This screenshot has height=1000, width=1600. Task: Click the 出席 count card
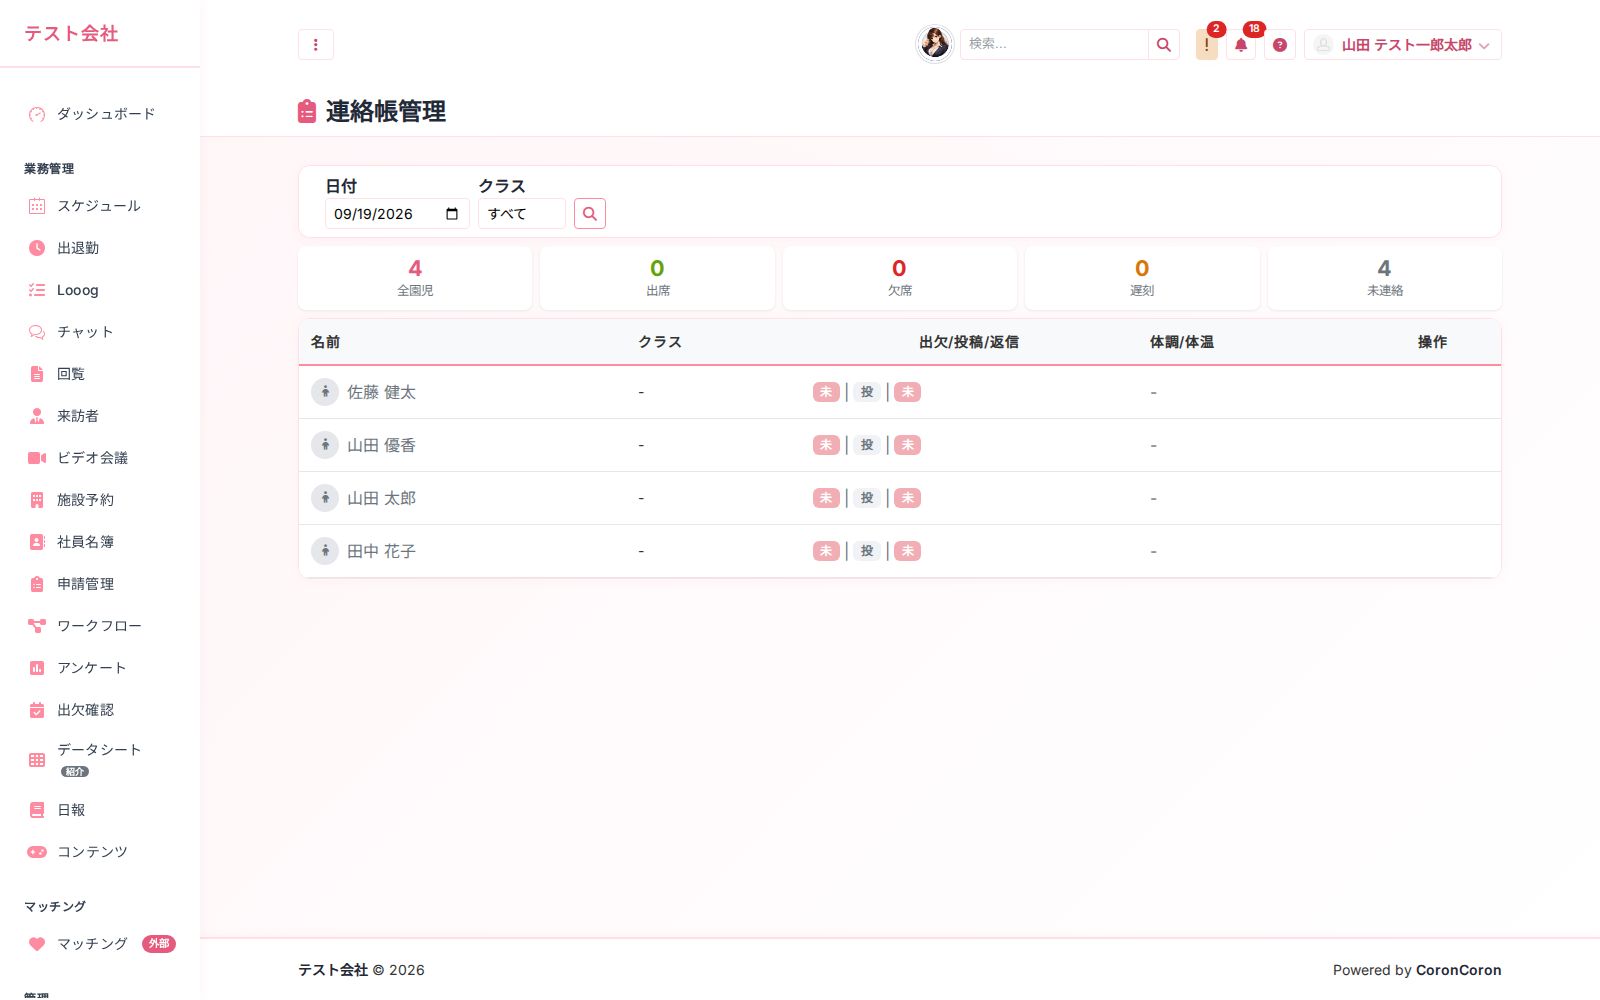coord(657,278)
